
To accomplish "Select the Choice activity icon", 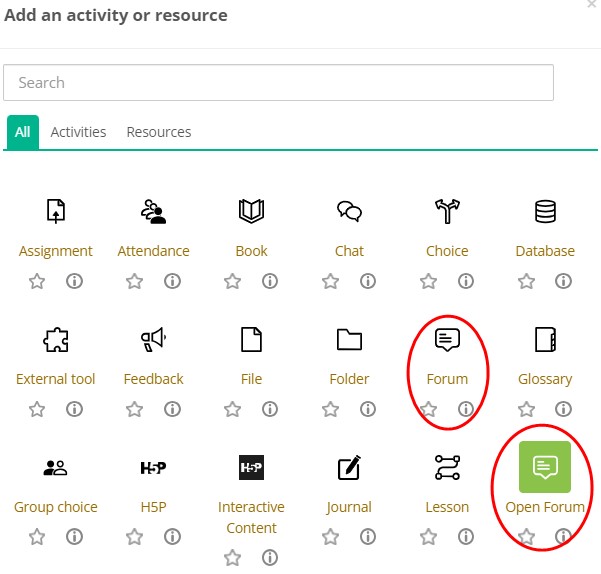I will [447, 211].
